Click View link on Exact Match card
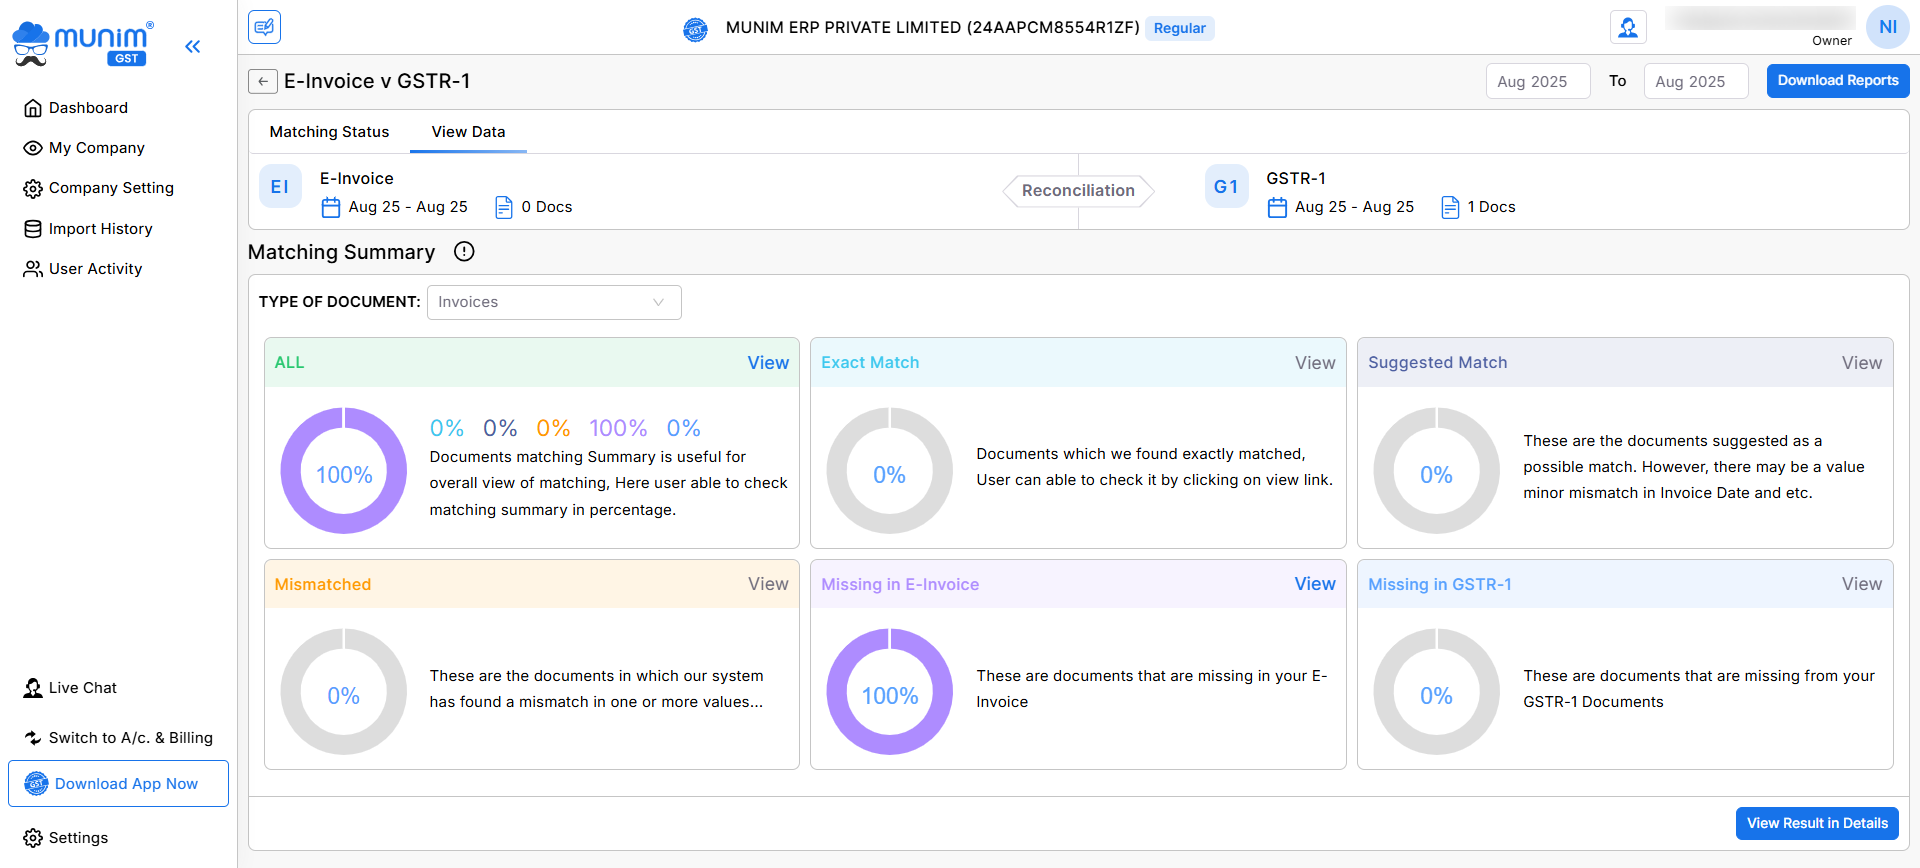 pyautogui.click(x=1315, y=363)
